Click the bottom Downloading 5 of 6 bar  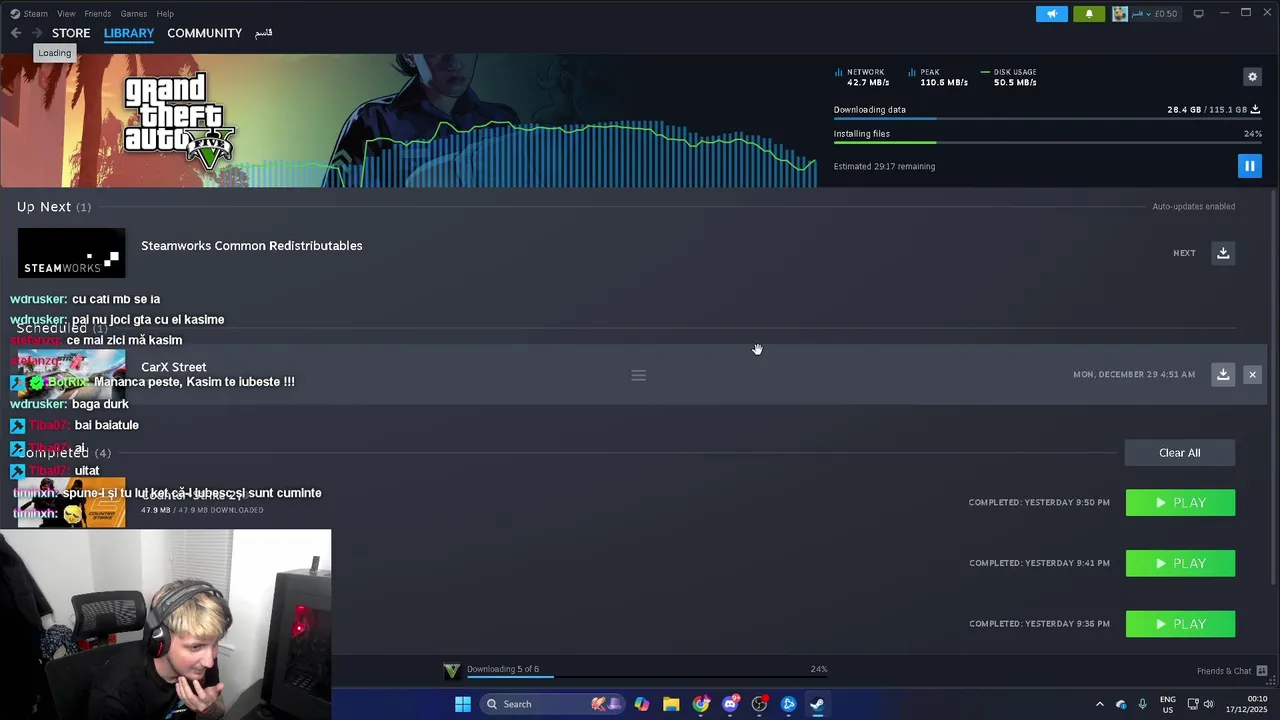click(x=646, y=677)
